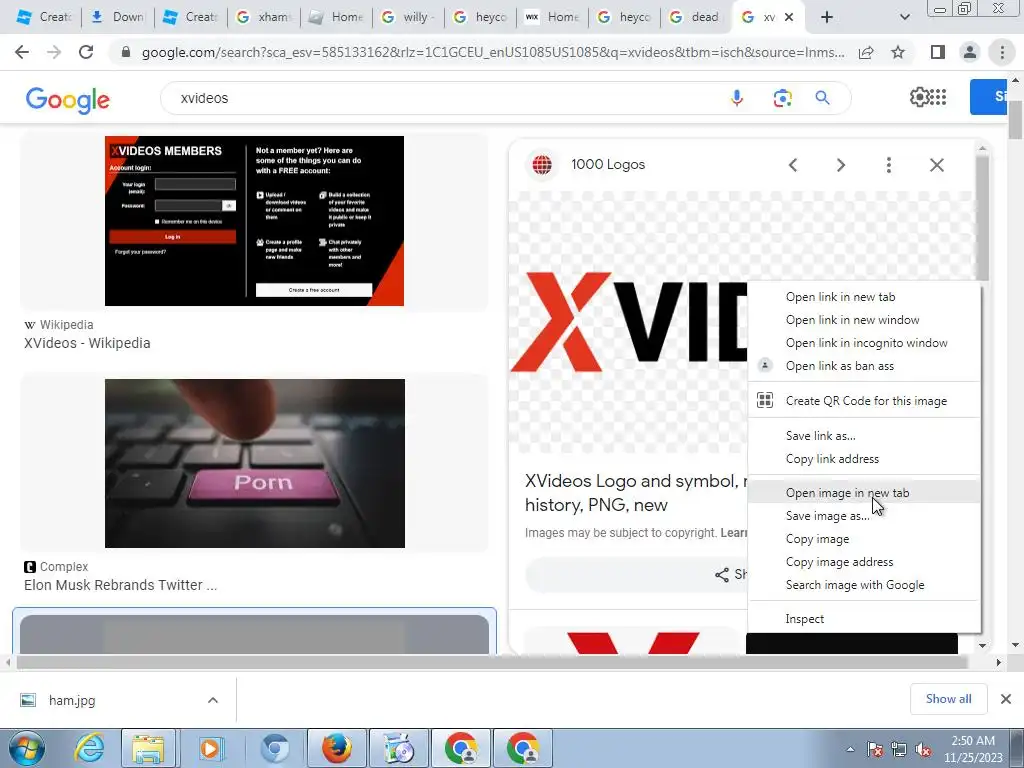This screenshot has height=768, width=1024.
Task: Open preview panel three-dot options
Action: click(889, 165)
